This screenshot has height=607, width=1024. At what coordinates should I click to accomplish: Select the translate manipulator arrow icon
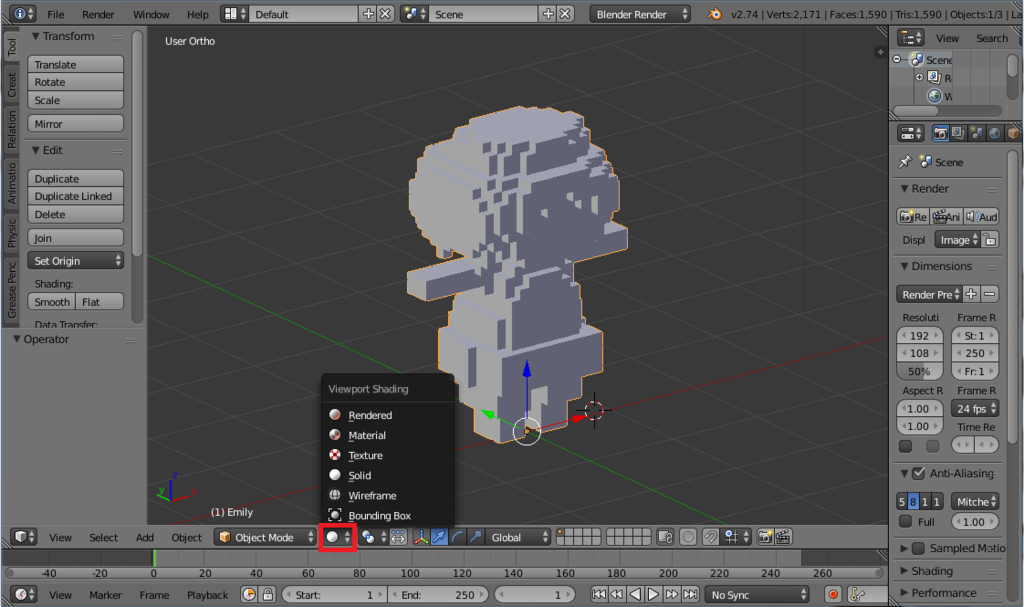coord(440,537)
